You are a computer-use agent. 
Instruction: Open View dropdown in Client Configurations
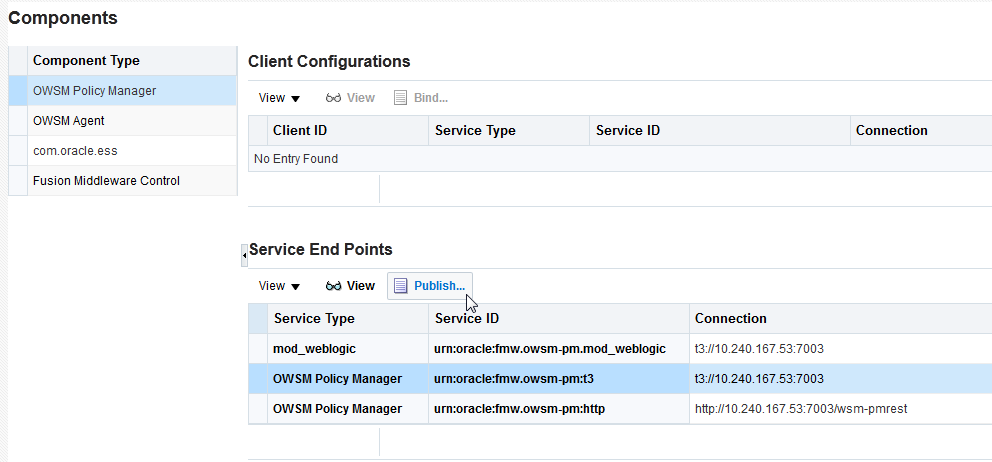(279, 98)
